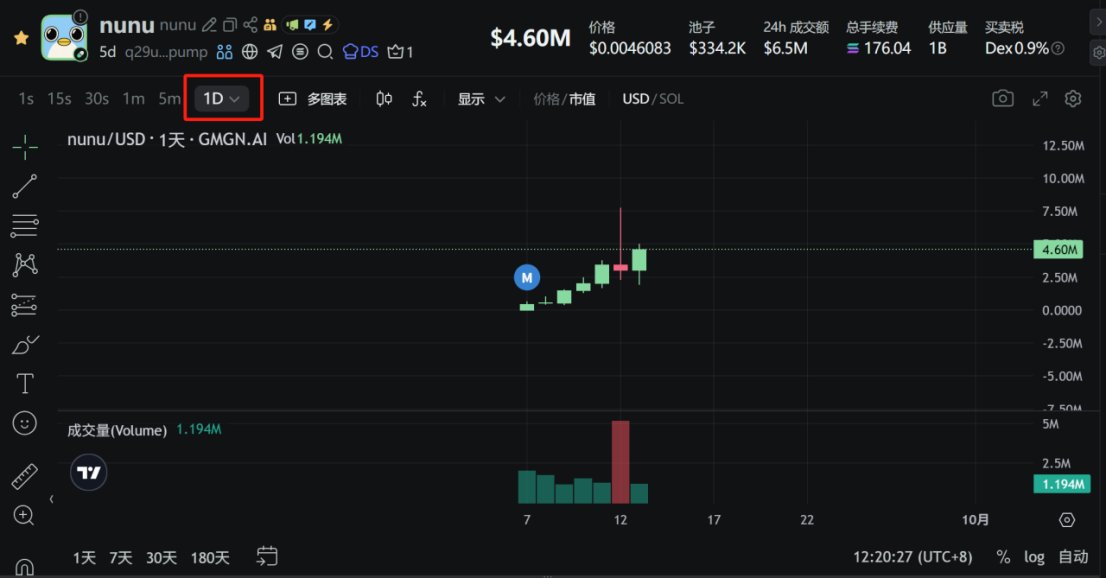1107x579 pixels.
Task: Select the forecasting and measurement tool
Action: click(x=25, y=305)
